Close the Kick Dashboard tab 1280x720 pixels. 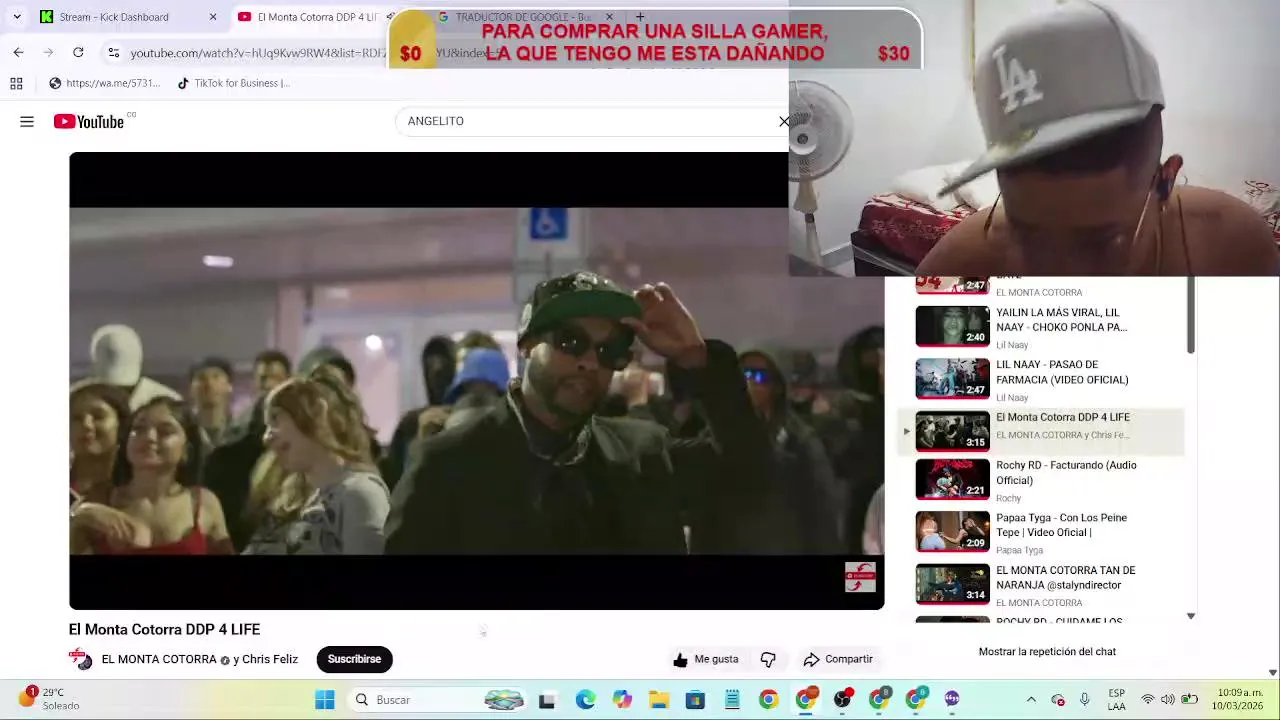click(x=212, y=17)
